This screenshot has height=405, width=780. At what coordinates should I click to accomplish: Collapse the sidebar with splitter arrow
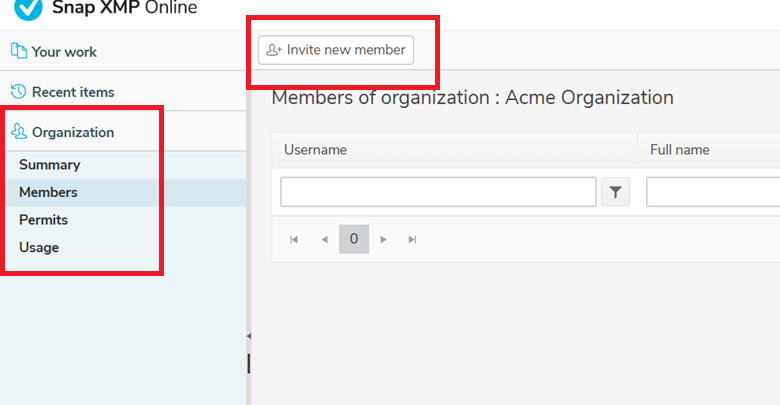pyautogui.click(x=249, y=336)
